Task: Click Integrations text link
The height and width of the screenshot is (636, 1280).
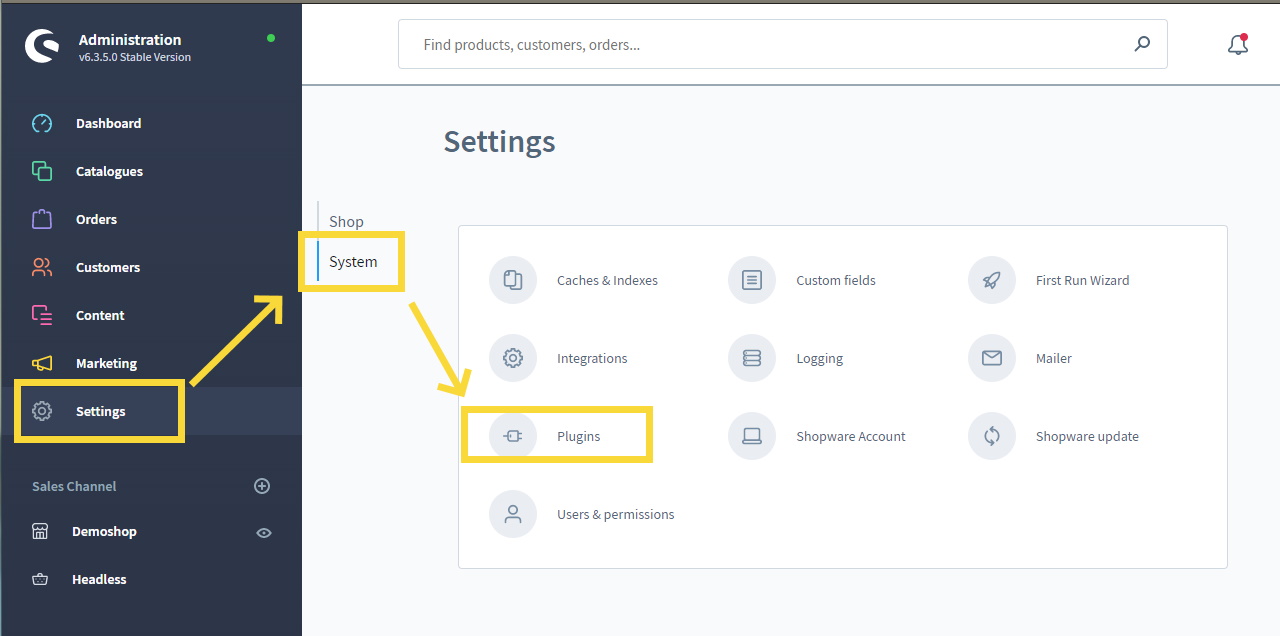Action: tap(592, 358)
